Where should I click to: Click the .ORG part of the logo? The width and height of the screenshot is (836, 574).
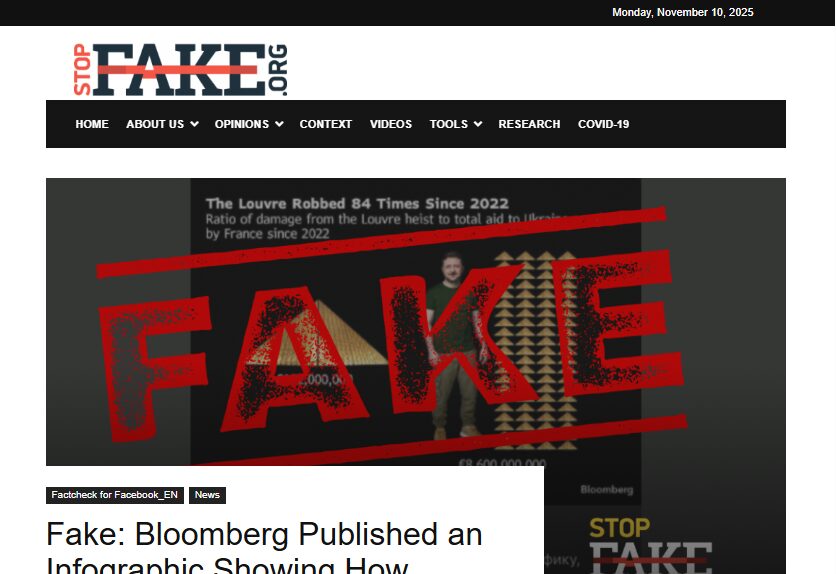click(278, 70)
